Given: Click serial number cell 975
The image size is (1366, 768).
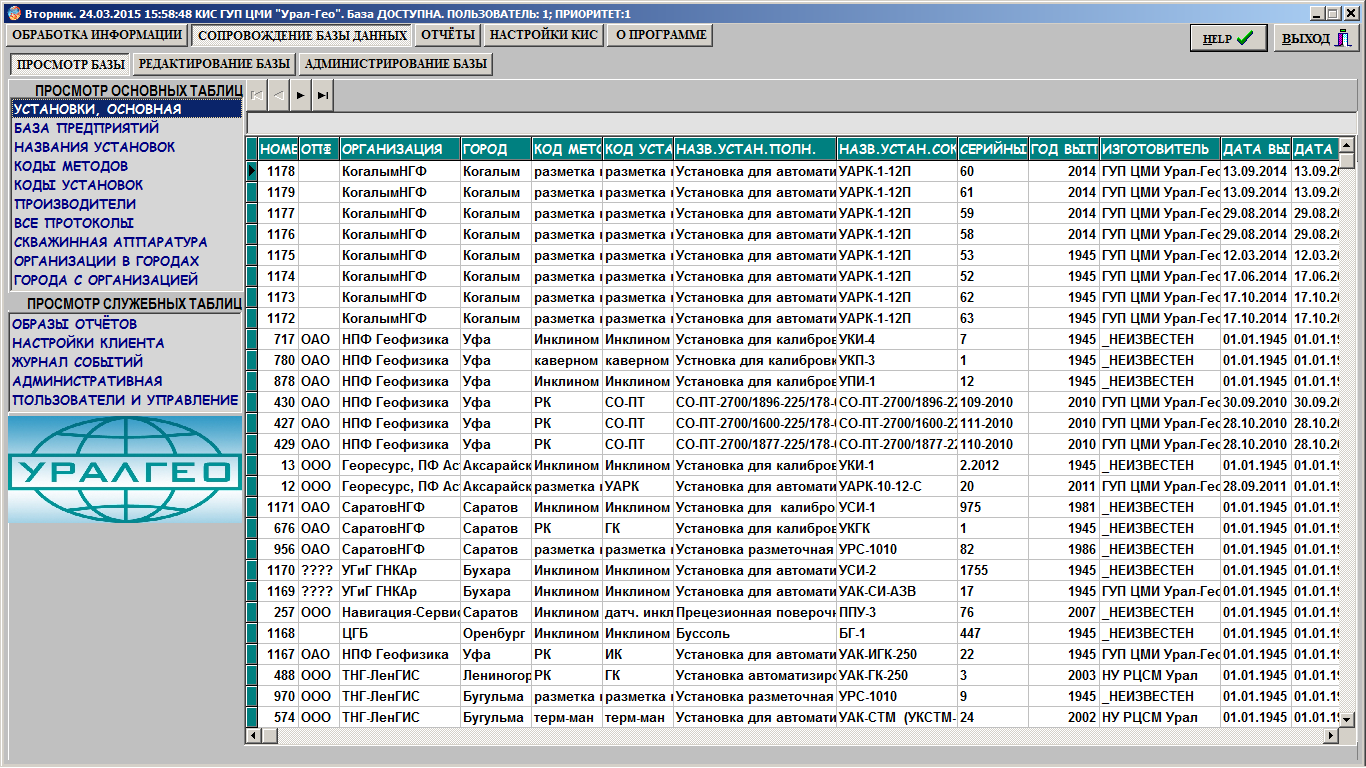Looking at the screenshot, I should [992, 507].
